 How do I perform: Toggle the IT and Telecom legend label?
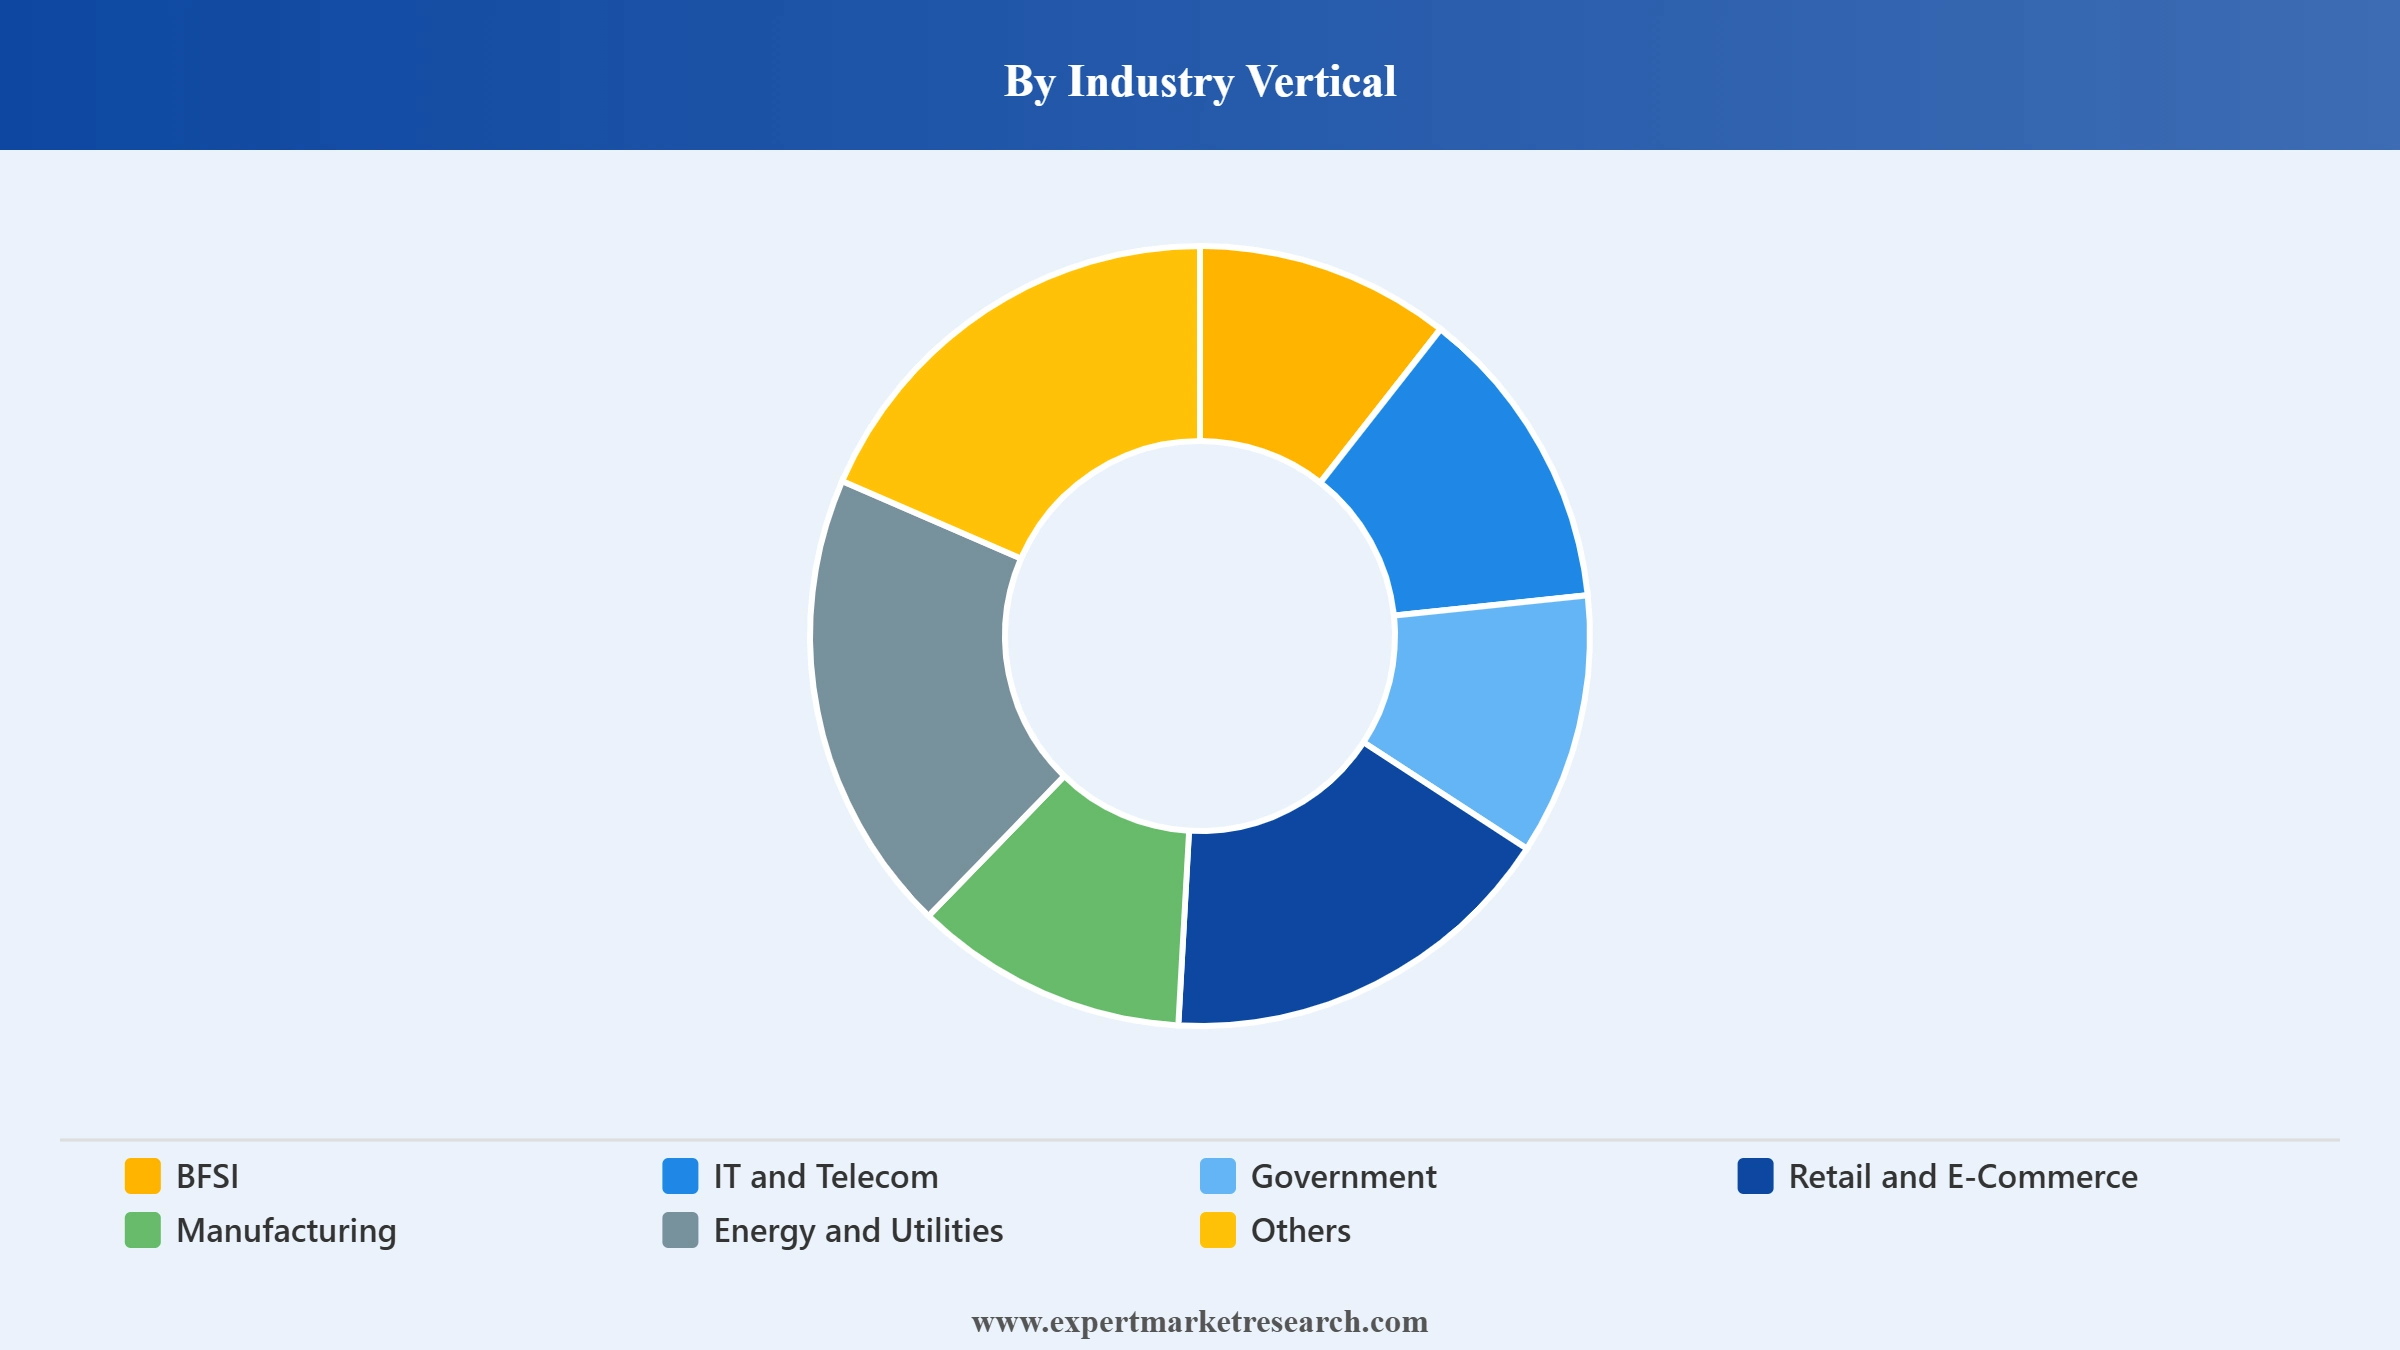pos(826,1177)
